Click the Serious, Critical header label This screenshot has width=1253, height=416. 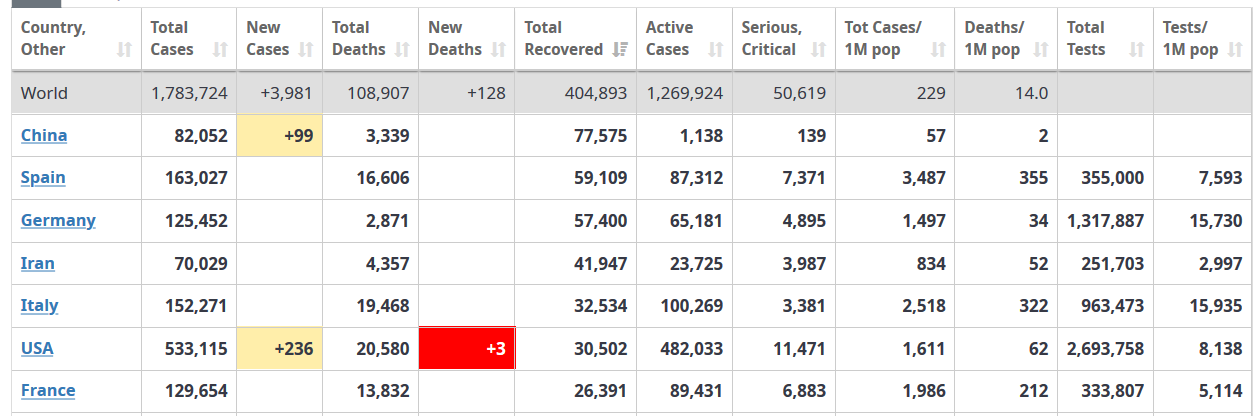click(771, 38)
